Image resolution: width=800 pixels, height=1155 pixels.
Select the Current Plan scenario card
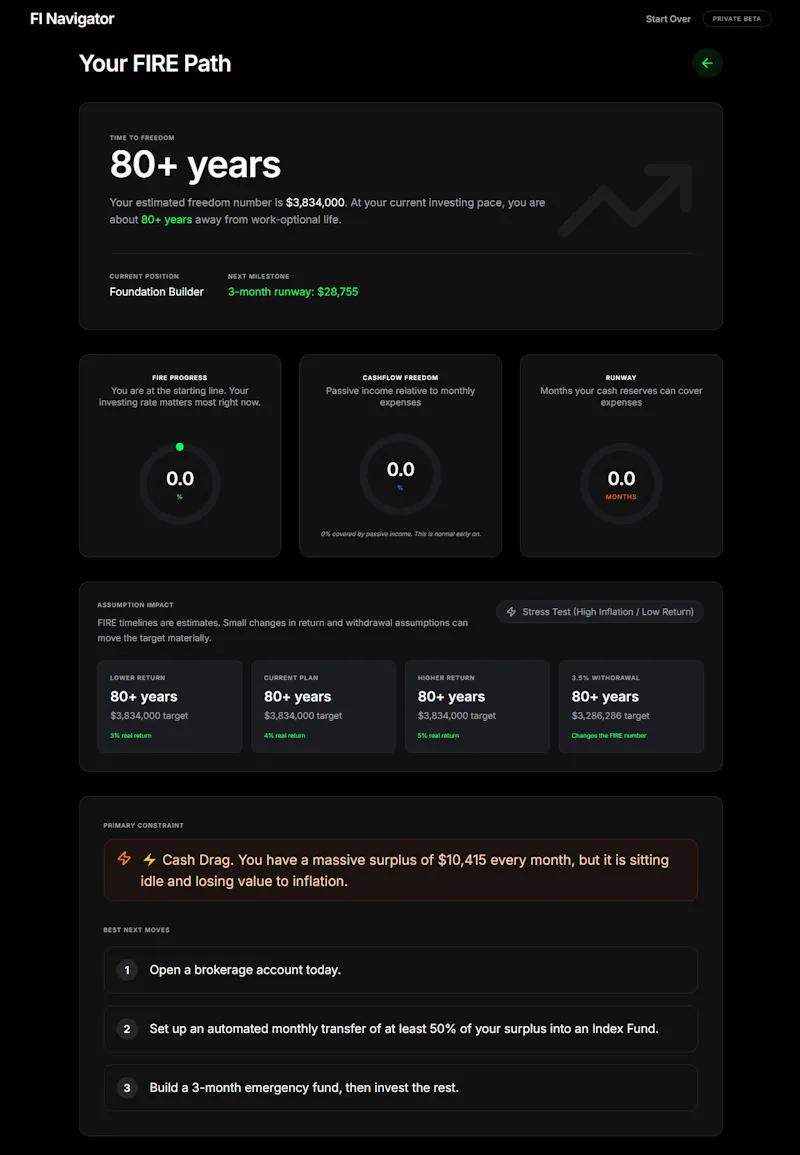coord(323,706)
